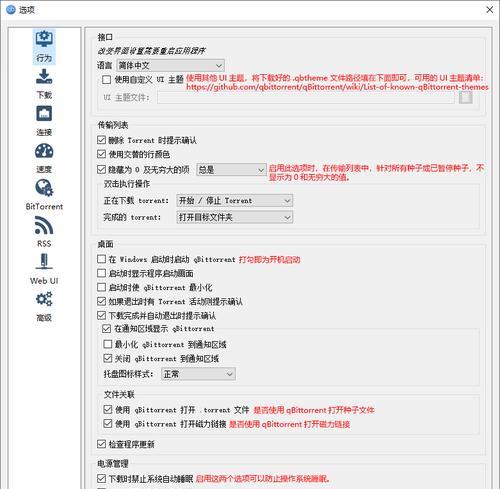Image resolution: width=500 pixels, height=489 pixels.
Task: Toggle 检查程序更新 checkbox
Action: (x=101, y=444)
